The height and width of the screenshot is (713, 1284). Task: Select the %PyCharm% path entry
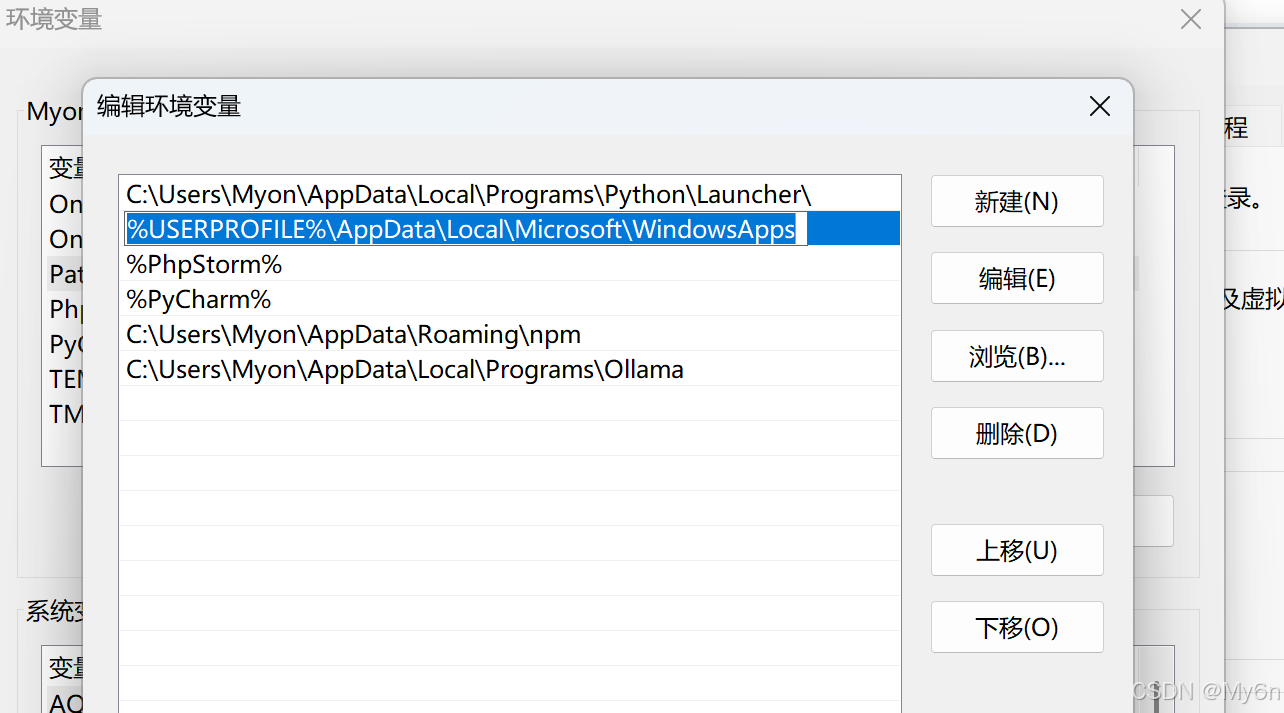pos(510,299)
